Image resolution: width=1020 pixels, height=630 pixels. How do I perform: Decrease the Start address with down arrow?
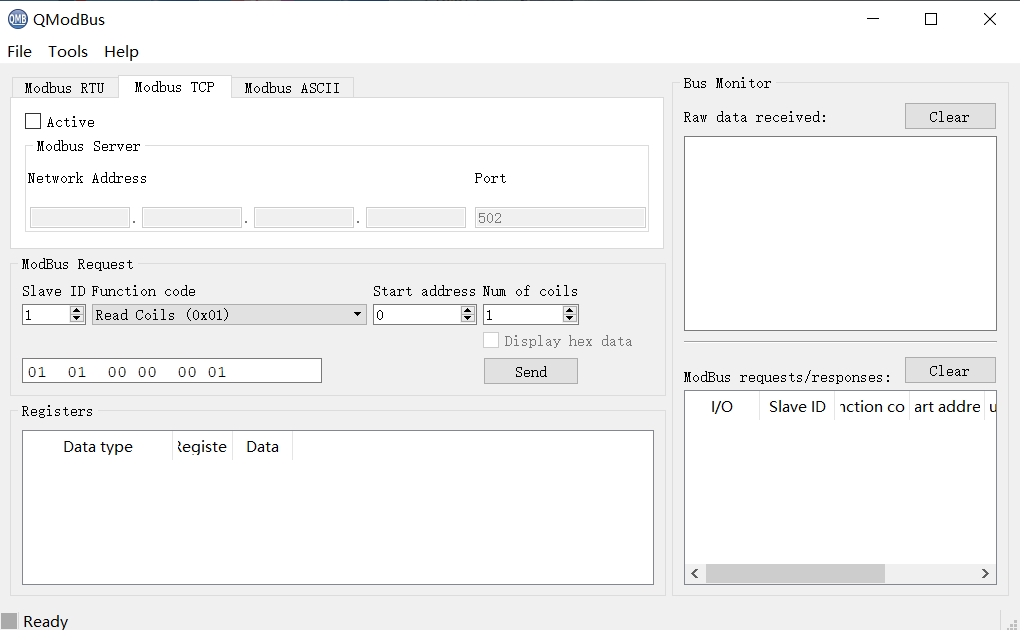point(468,319)
